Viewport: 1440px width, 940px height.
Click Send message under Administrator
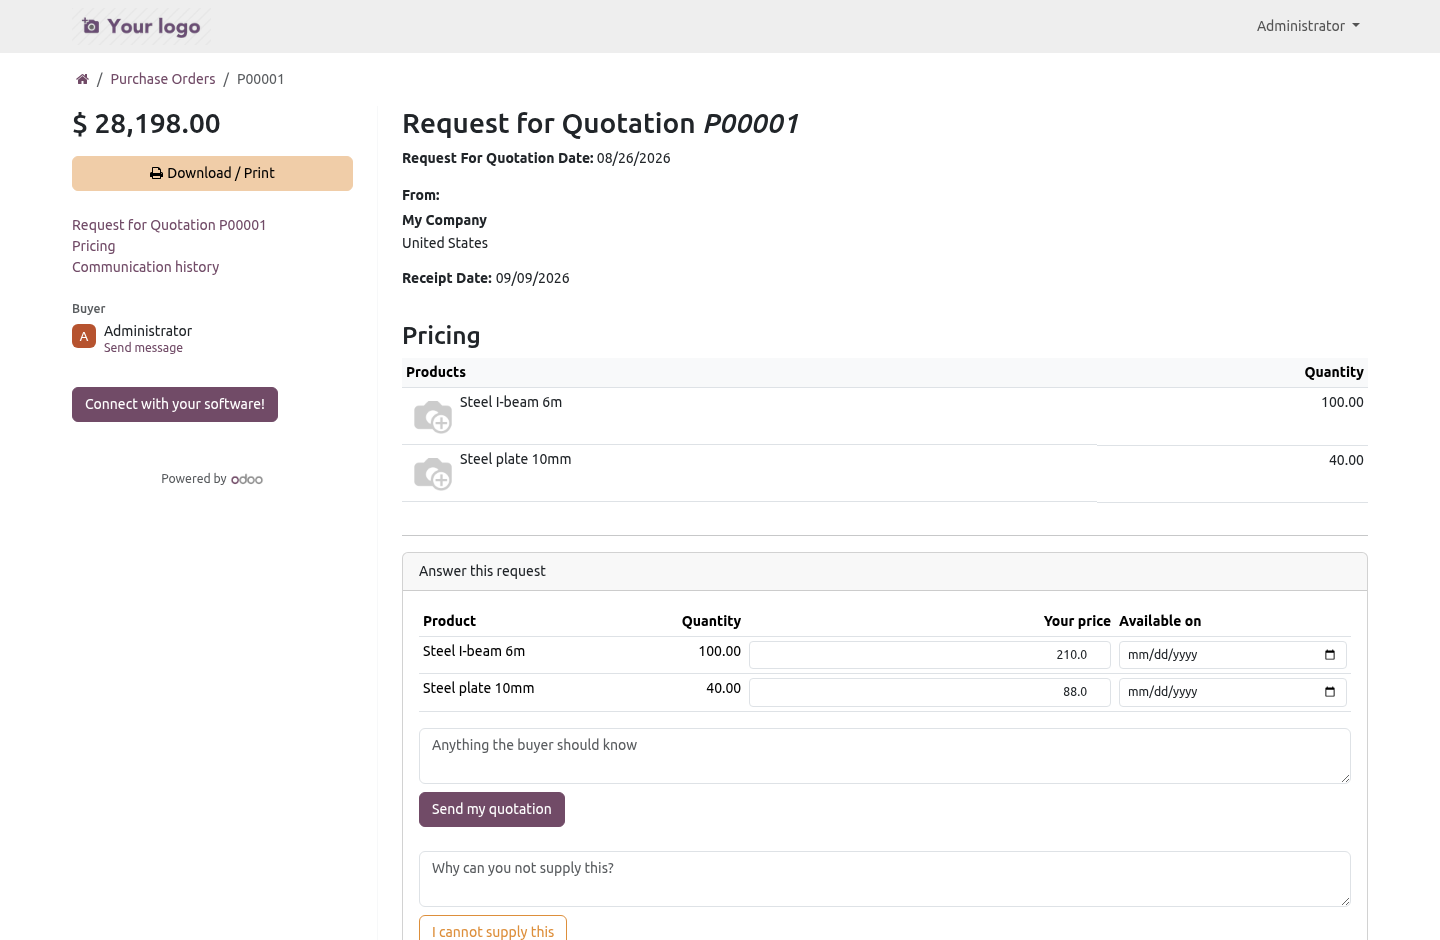[143, 348]
